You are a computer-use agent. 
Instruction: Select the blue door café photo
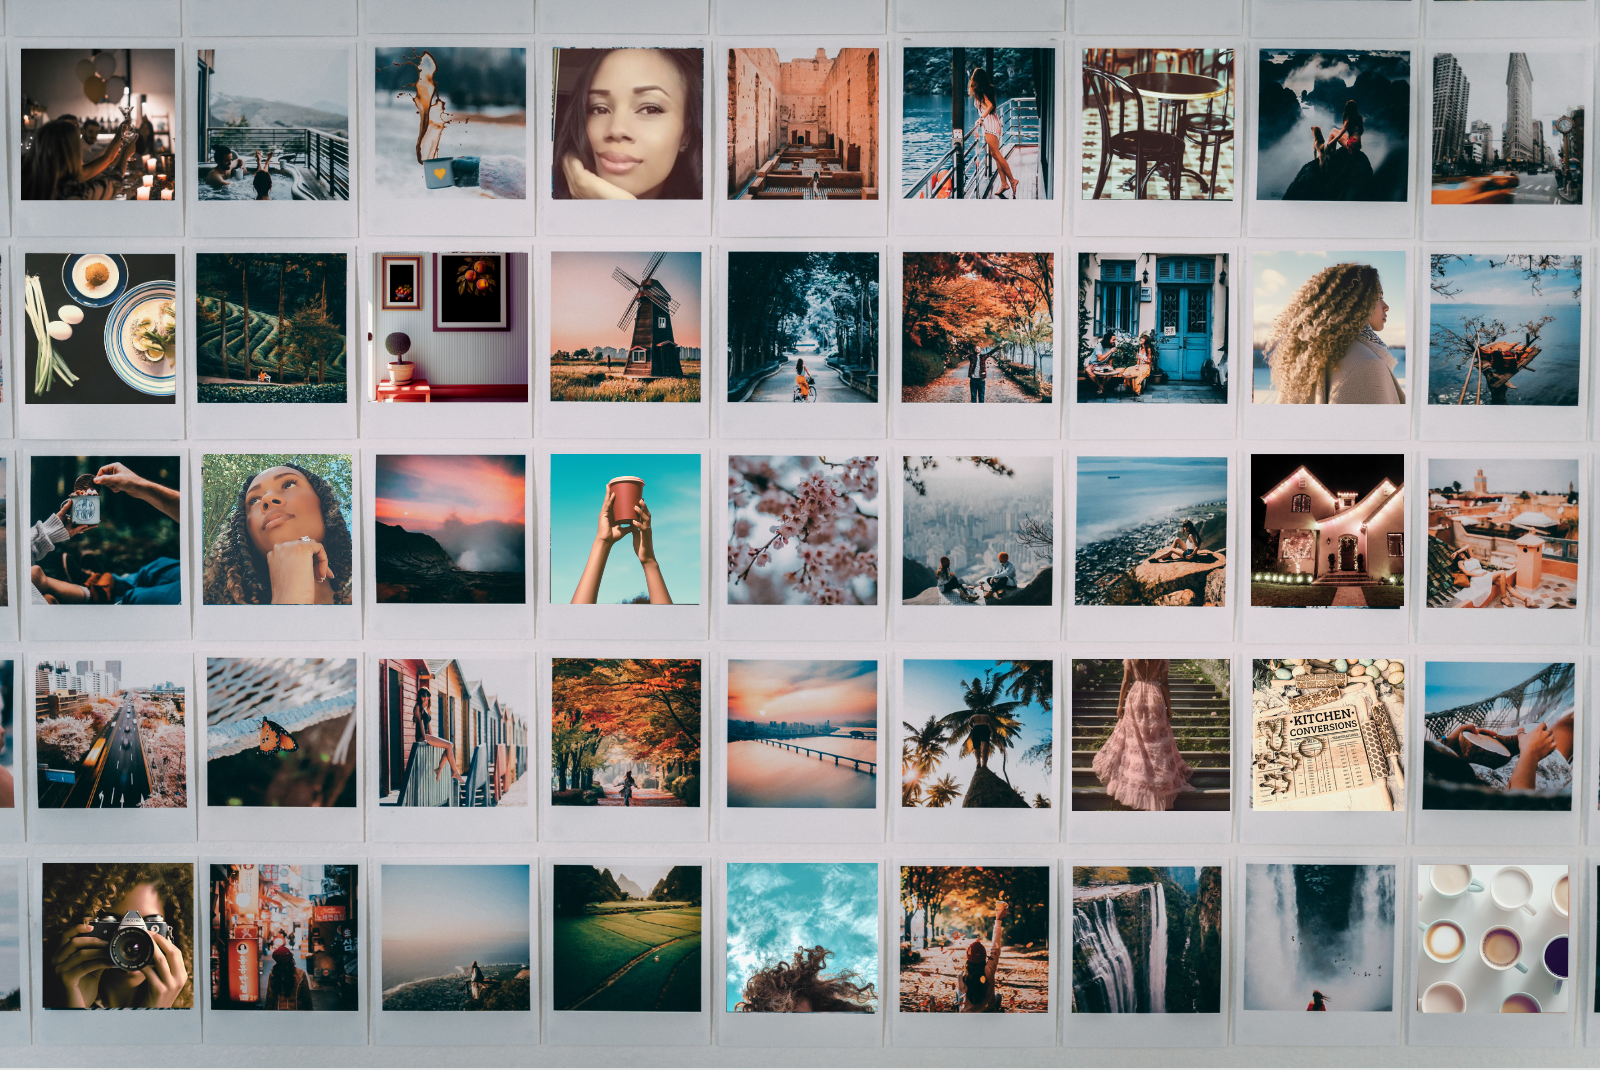1152,328
